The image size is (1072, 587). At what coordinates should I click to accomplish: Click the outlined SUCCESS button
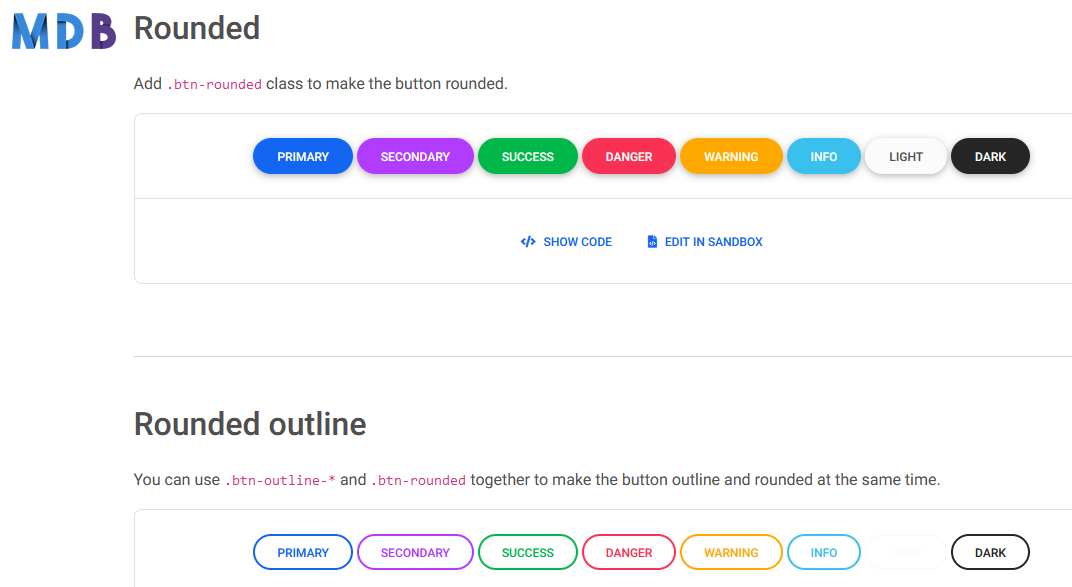coord(527,552)
